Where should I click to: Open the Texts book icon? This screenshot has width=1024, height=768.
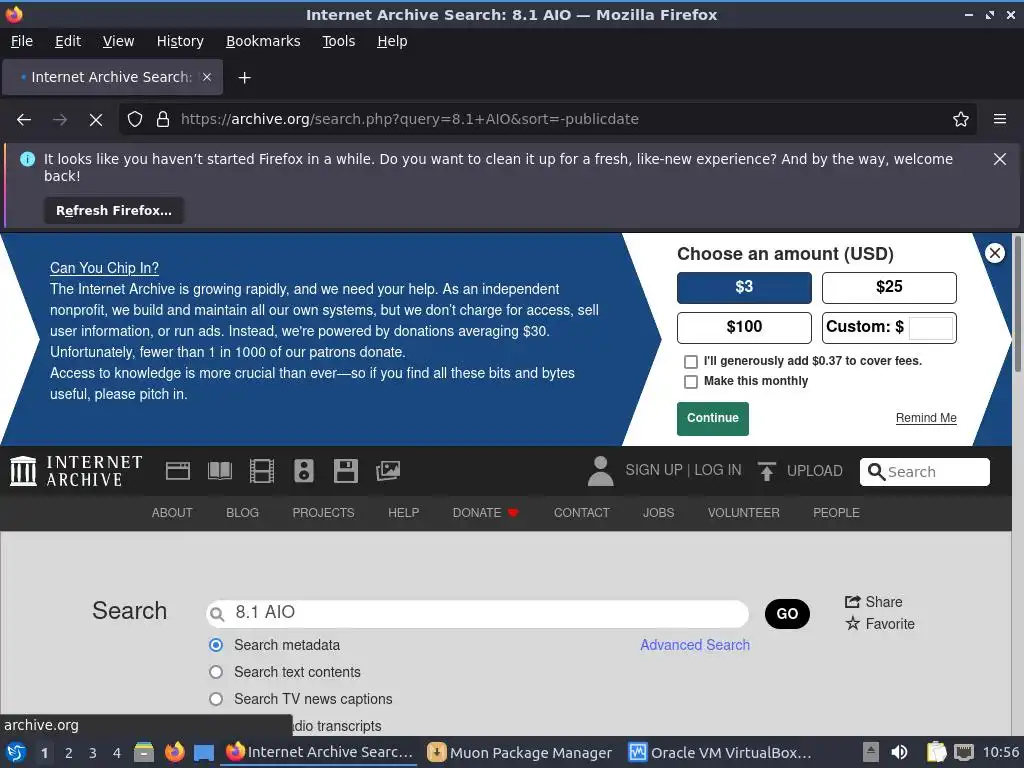click(x=220, y=471)
